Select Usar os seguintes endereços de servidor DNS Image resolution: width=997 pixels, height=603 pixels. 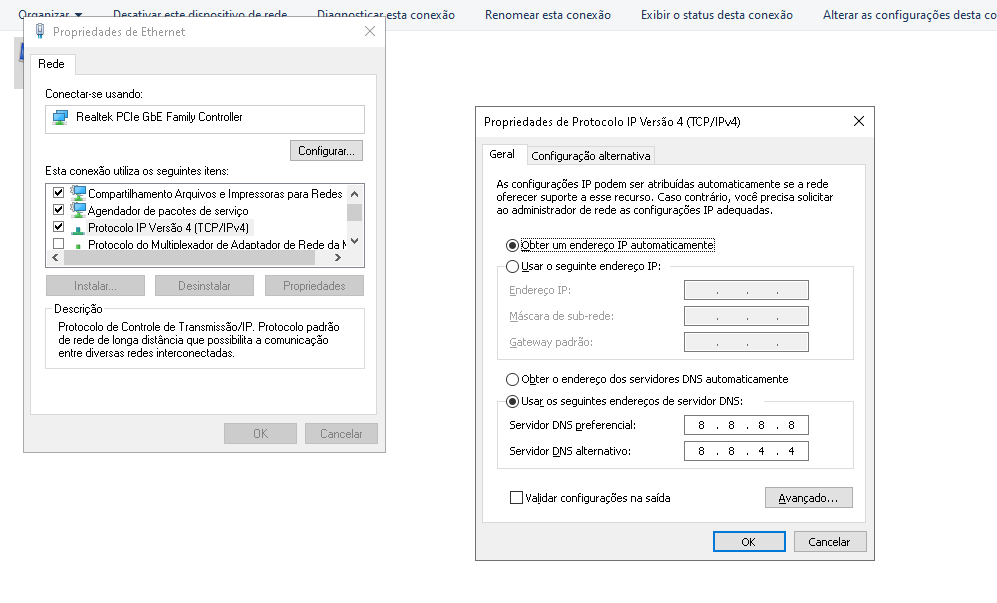pos(512,401)
